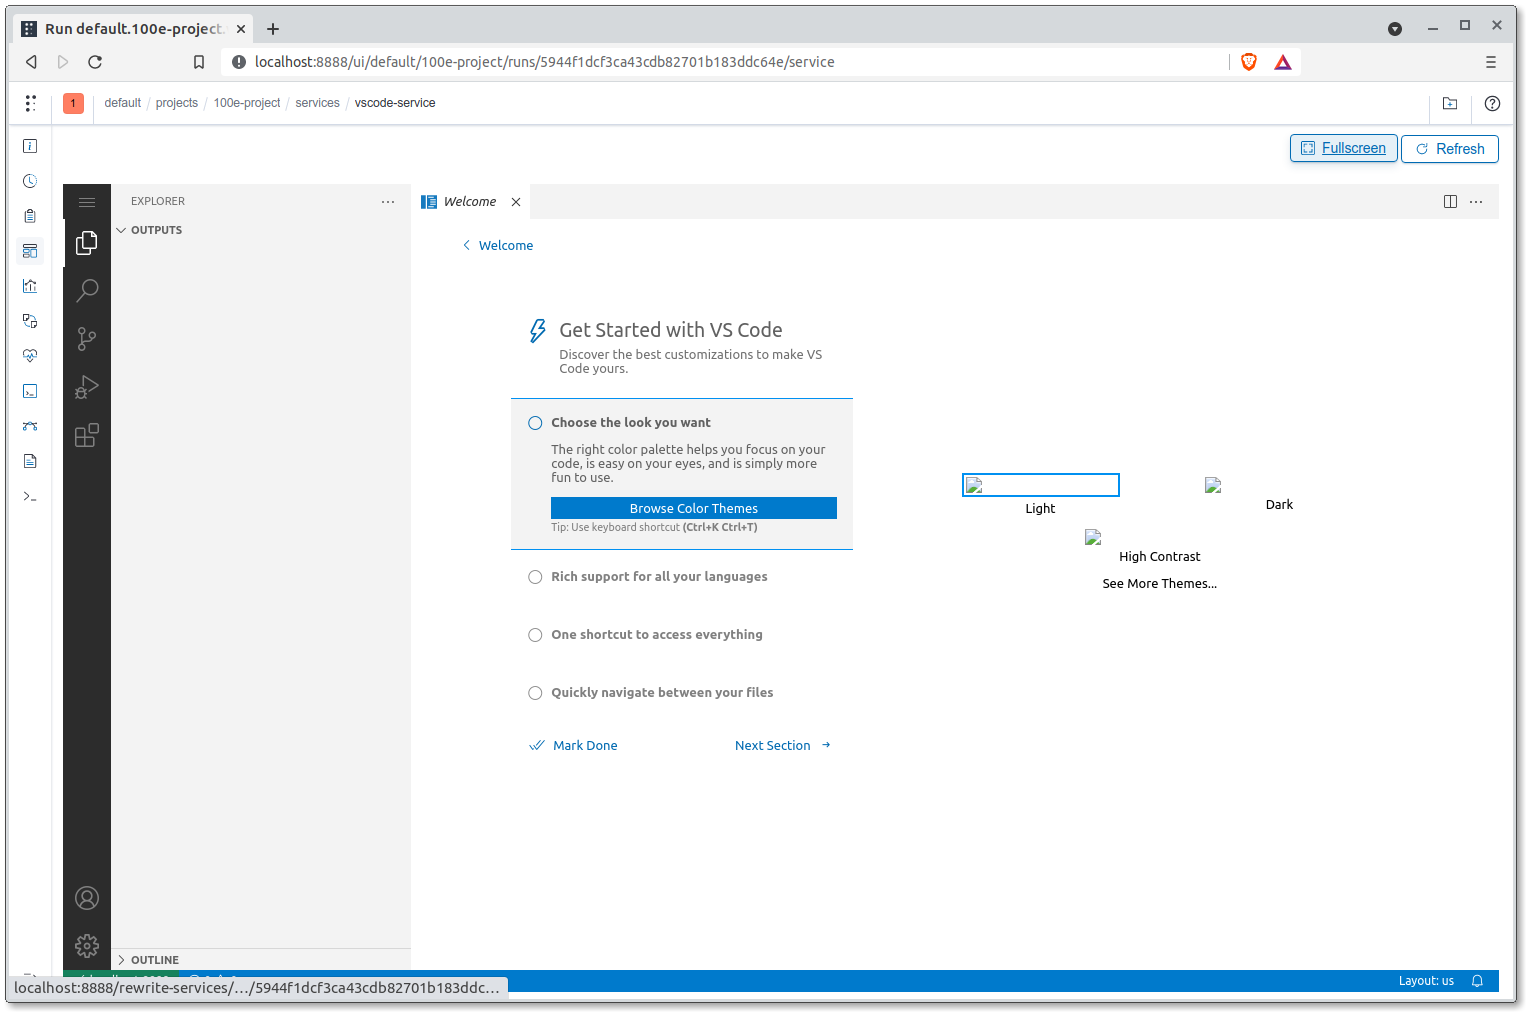Click See More Themes link
Viewport: 1526px width, 1012px height.
[x=1160, y=584]
